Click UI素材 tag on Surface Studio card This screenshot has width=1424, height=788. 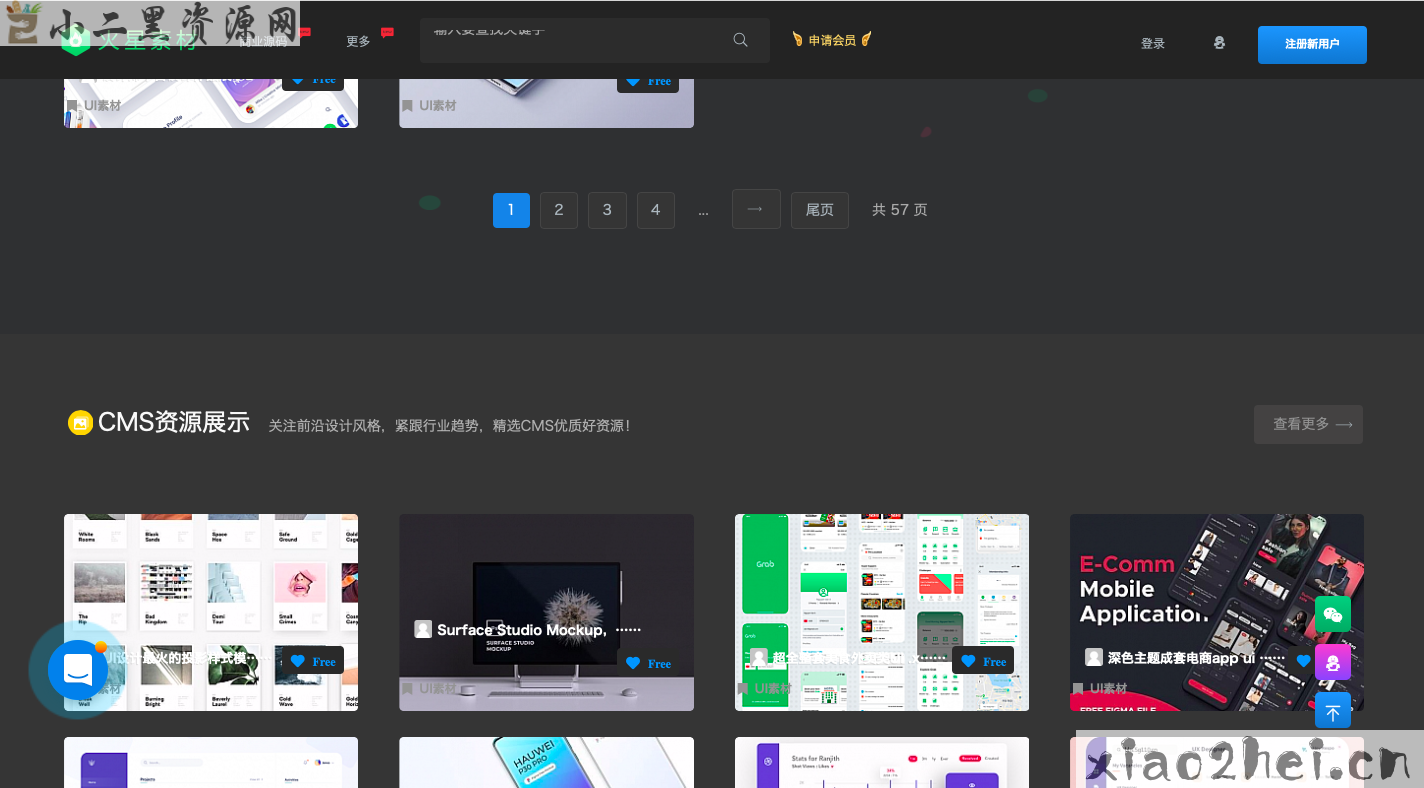click(x=437, y=689)
